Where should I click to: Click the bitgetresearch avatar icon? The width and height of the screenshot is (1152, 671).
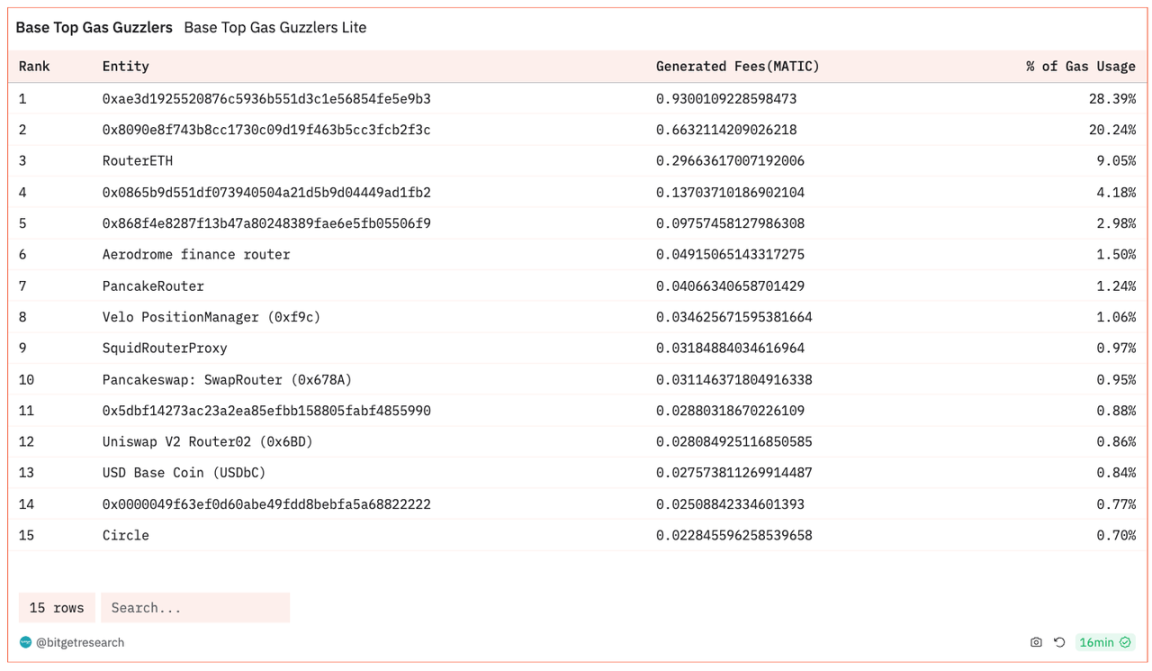pos(26,642)
